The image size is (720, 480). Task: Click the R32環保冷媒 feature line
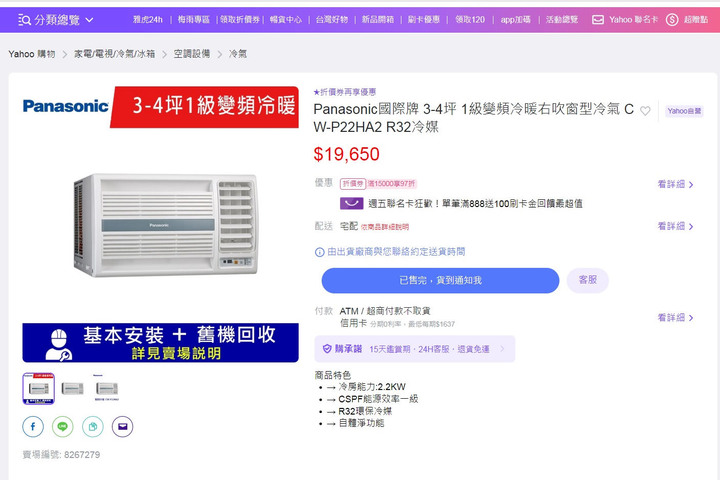(x=365, y=411)
